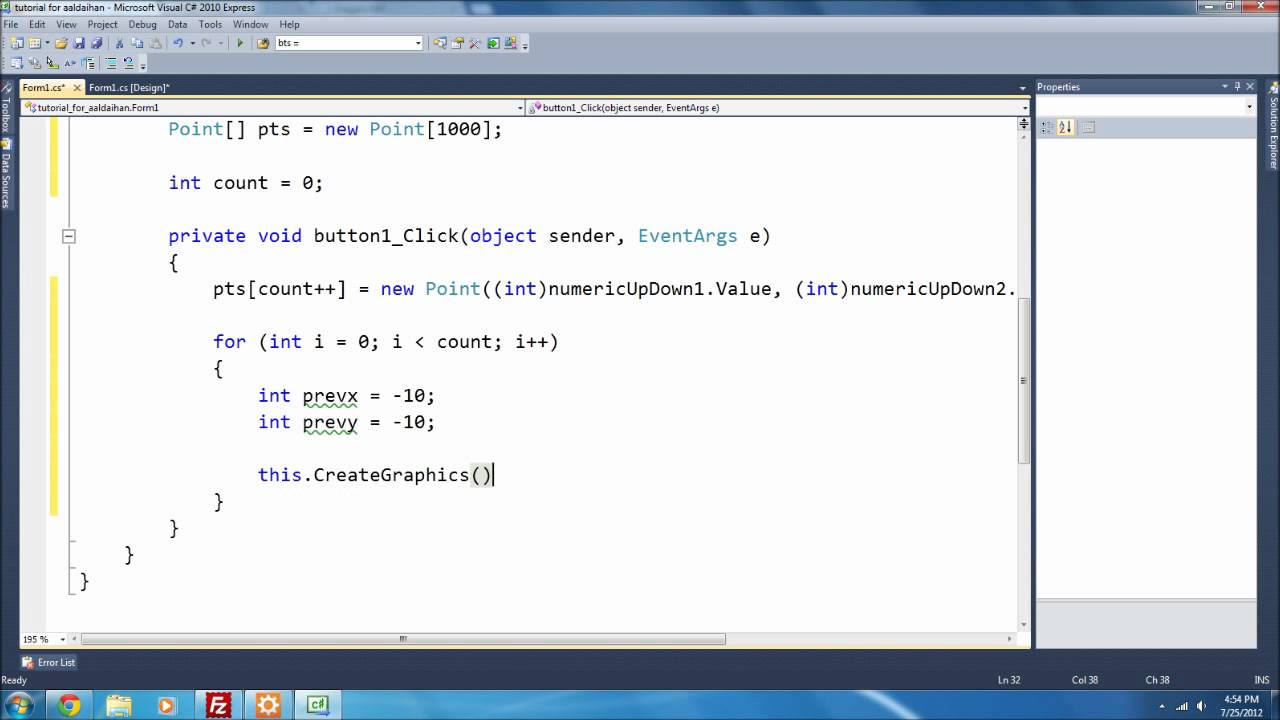The width and height of the screenshot is (1280, 720).
Task: Click the Display Word Completion icon
Action: 70,63
